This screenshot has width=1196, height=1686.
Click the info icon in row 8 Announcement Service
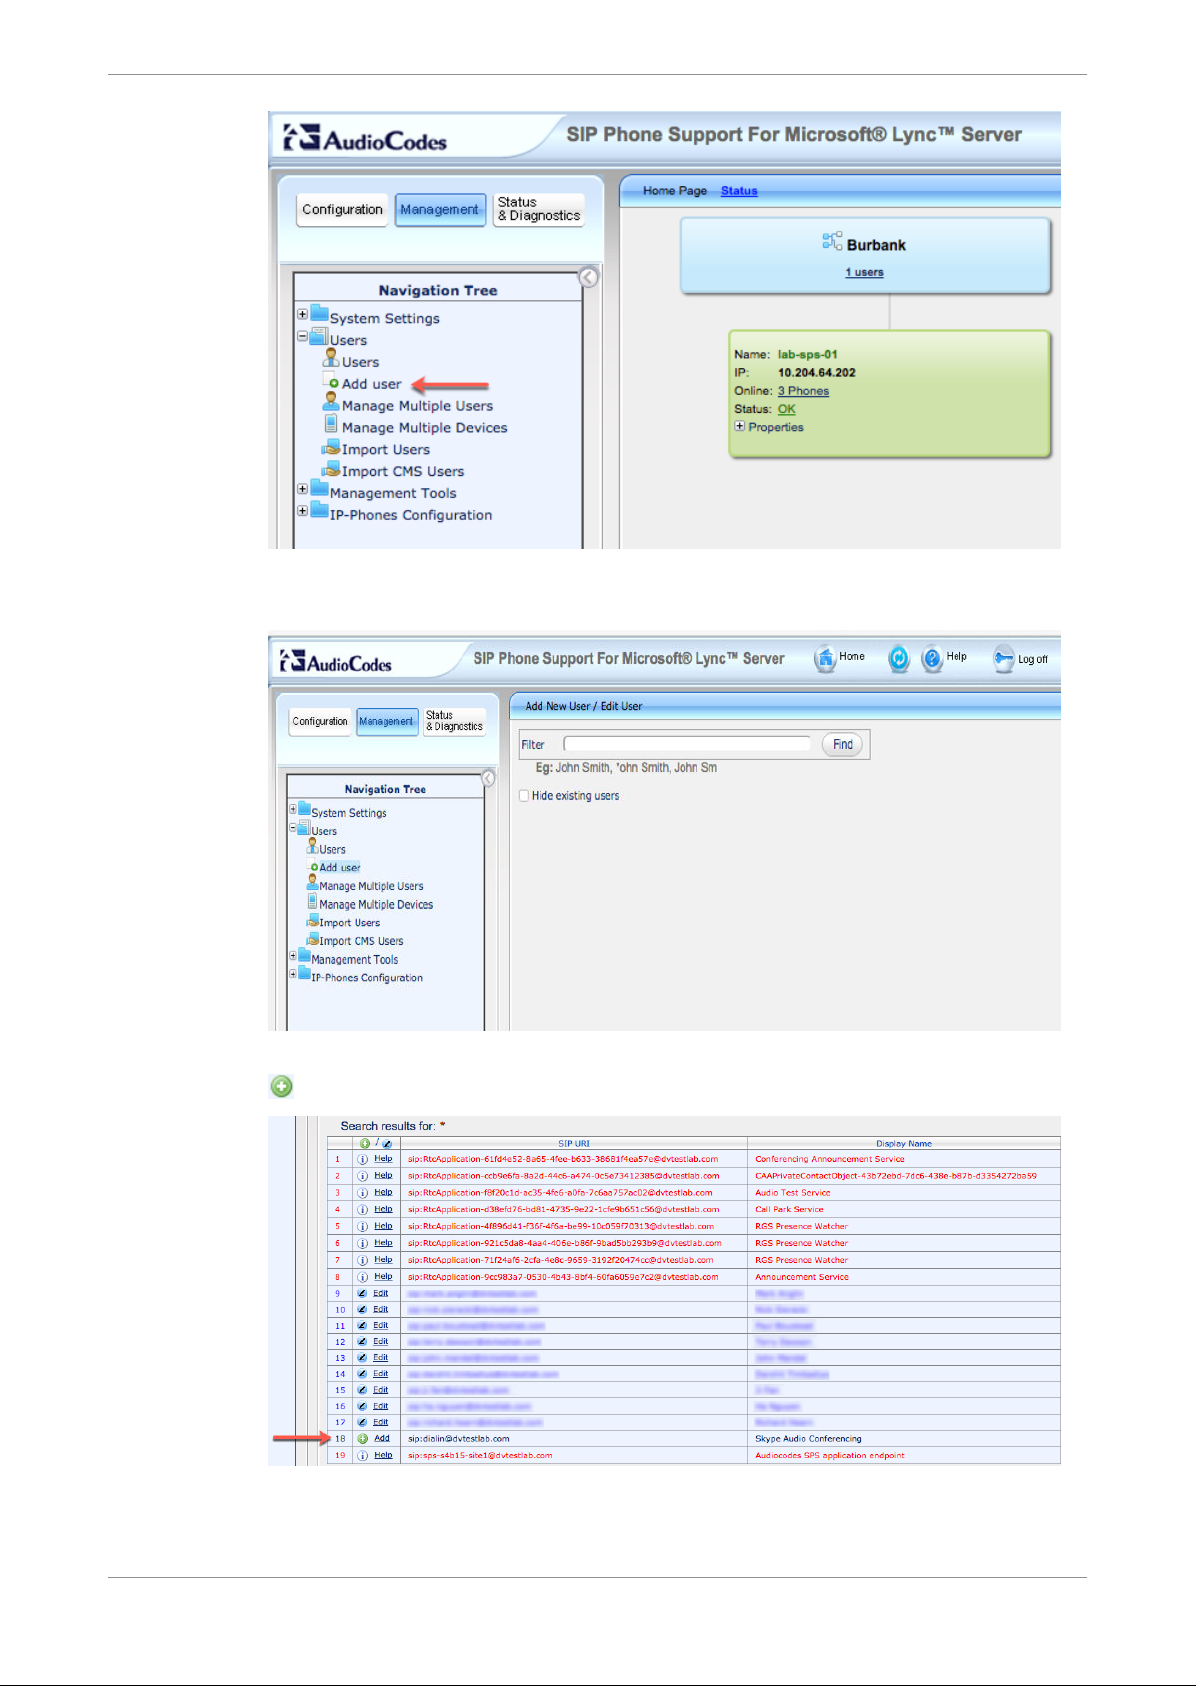coord(363,1277)
